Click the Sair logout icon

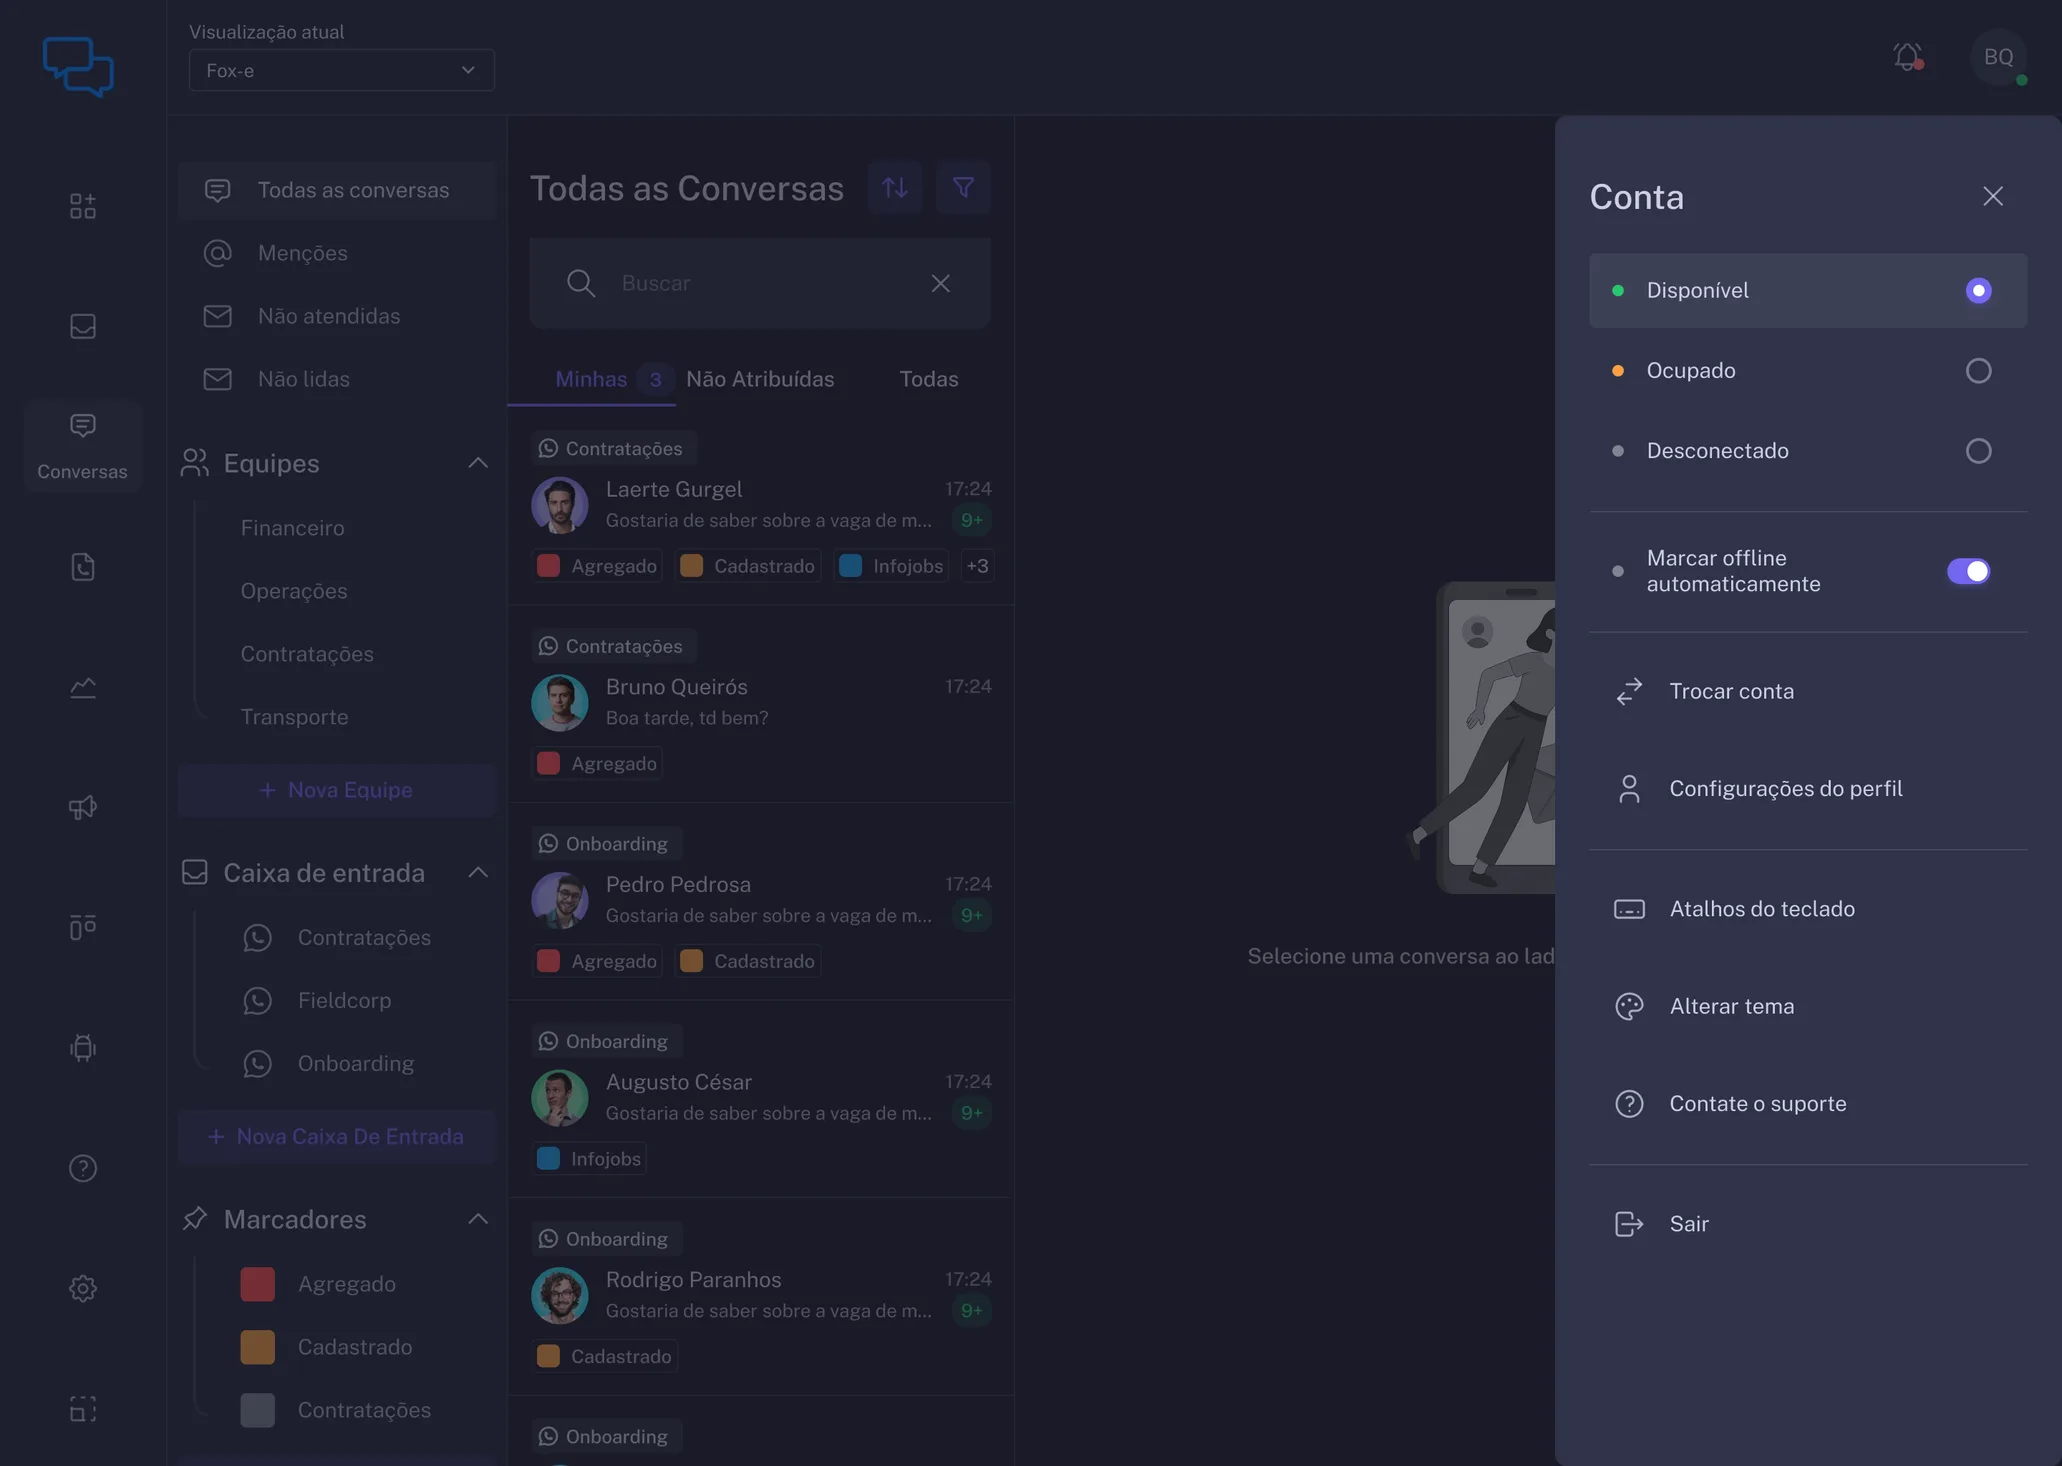1629,1224
